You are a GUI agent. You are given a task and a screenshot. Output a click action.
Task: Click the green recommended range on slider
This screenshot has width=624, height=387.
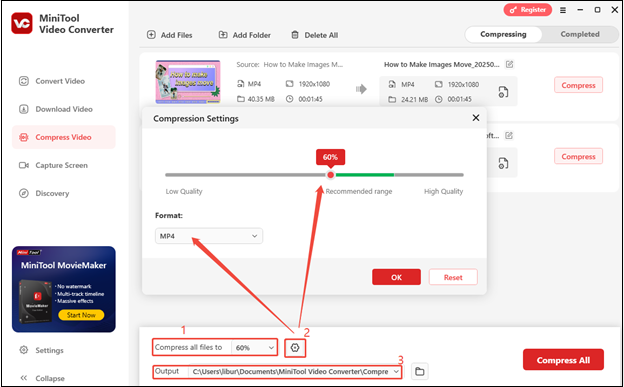(x=365, y=175)
